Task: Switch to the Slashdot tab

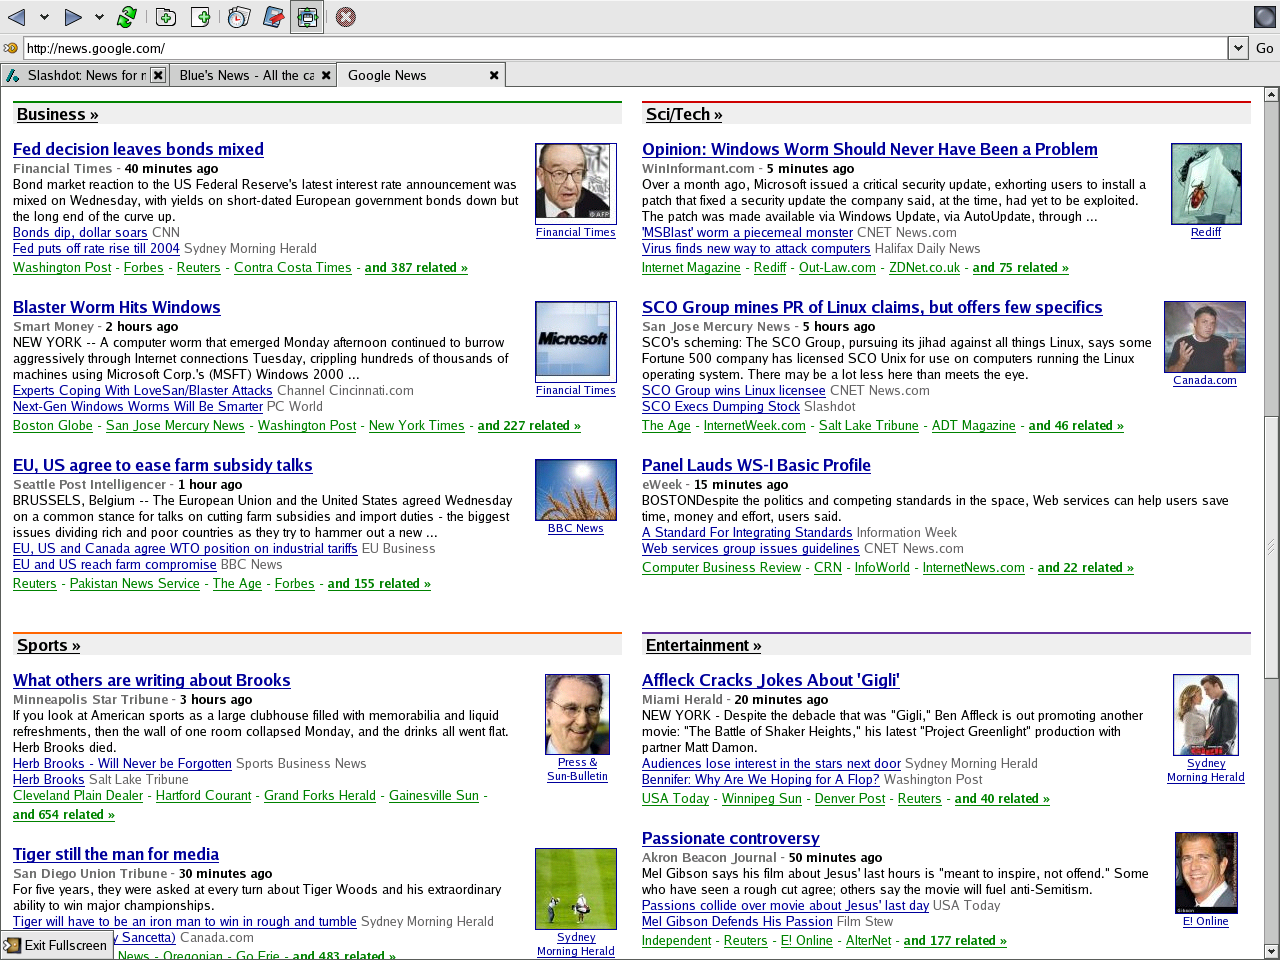Action: coord(84,75)
